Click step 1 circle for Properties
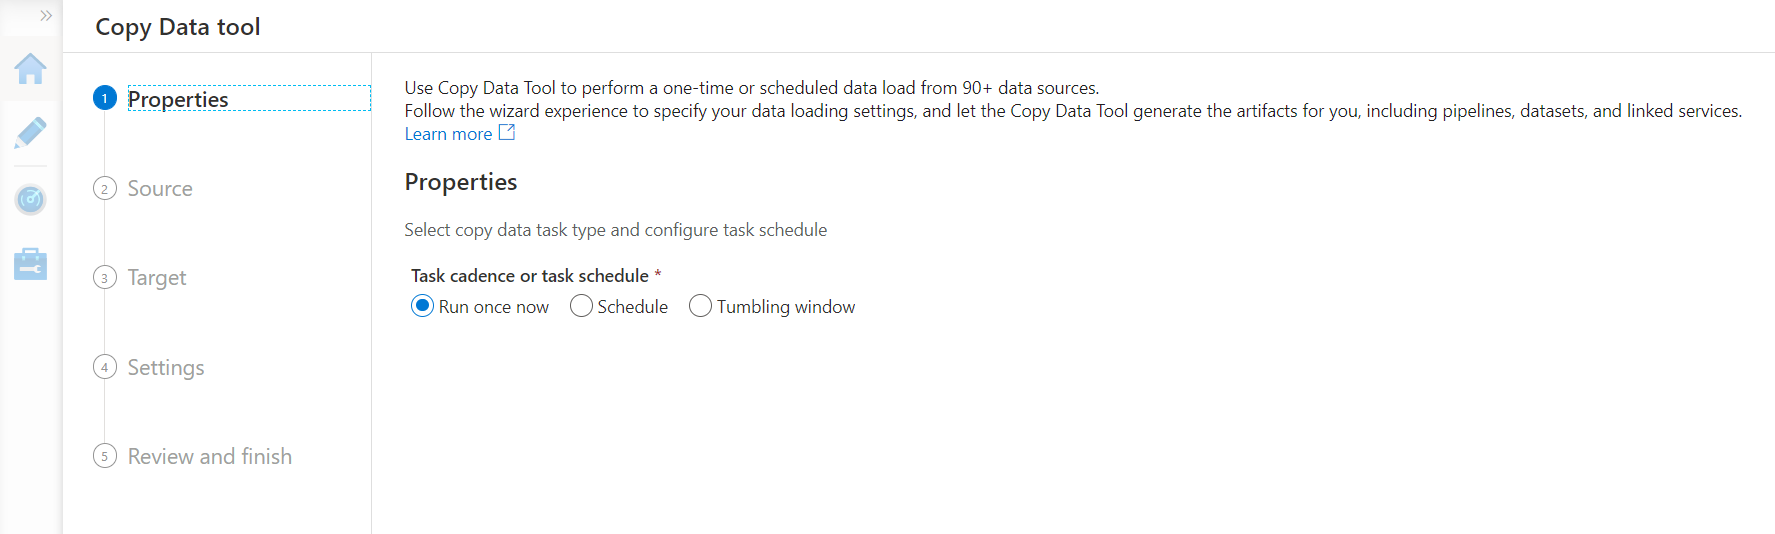 click(x=105, y=98)
